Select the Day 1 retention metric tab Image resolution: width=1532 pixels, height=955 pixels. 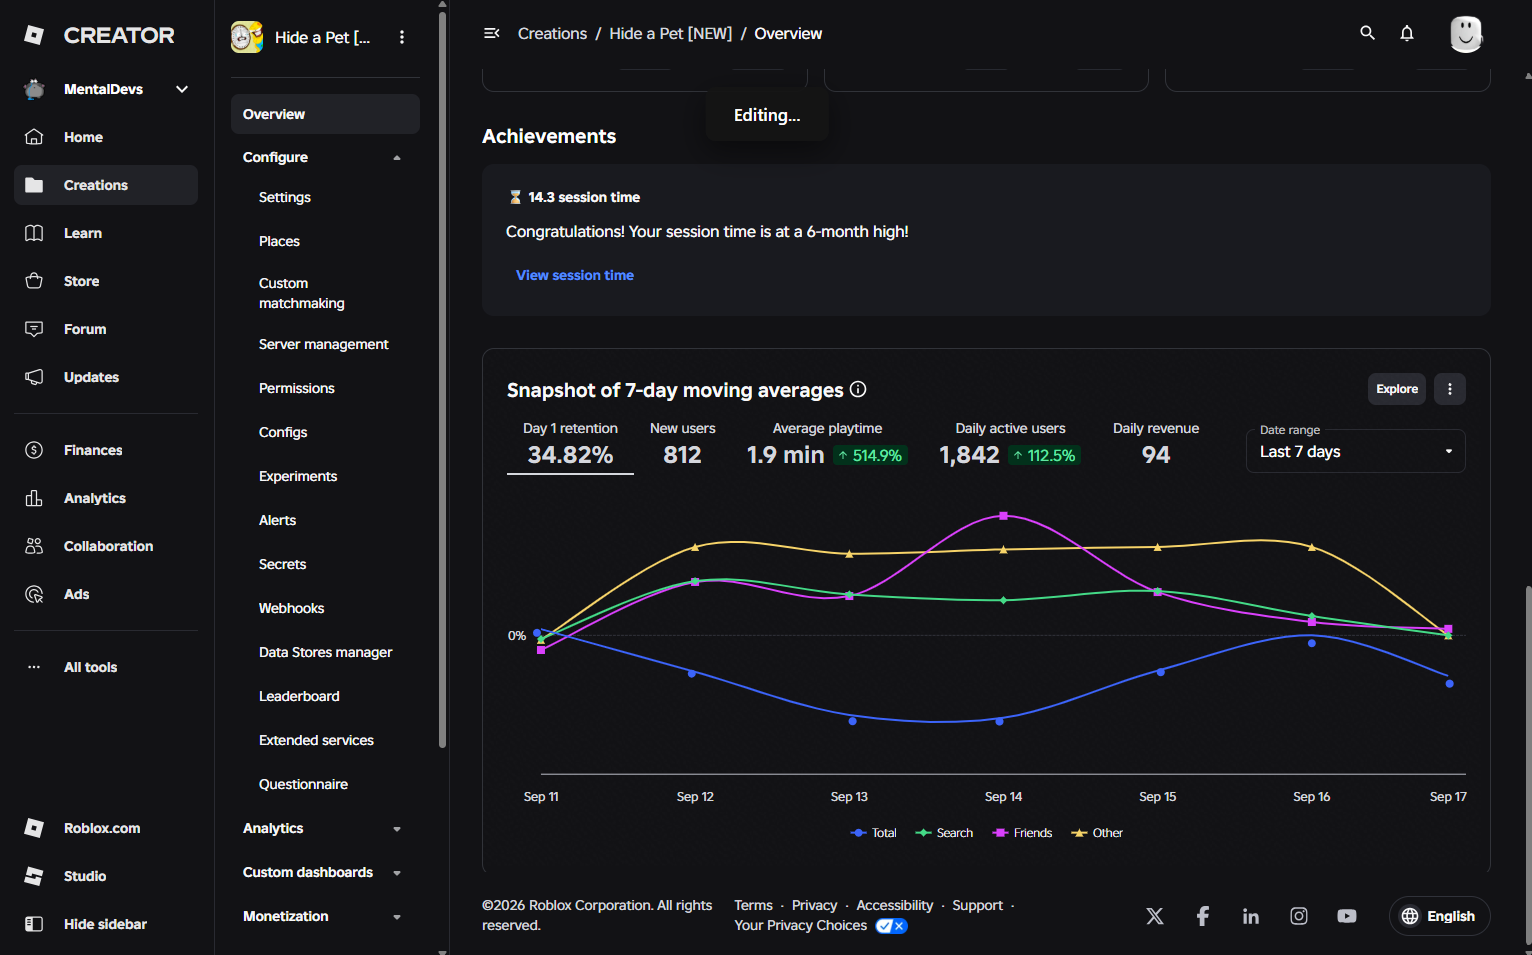(x=570, y=445)
